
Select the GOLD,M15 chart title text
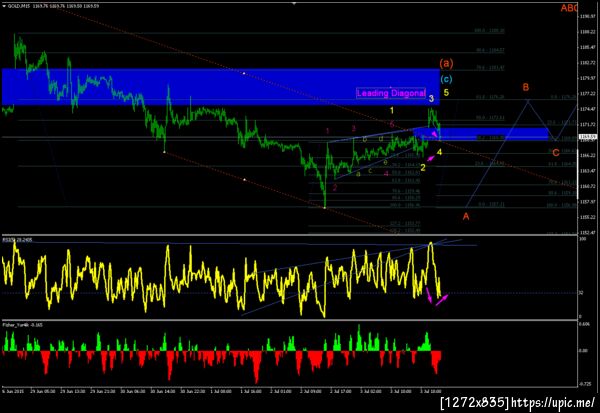point(18,6)
